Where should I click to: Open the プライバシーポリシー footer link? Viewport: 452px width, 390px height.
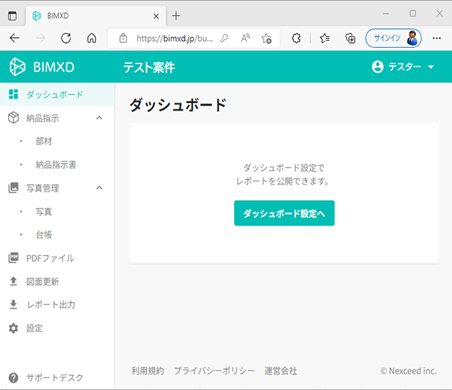point(214,371)
